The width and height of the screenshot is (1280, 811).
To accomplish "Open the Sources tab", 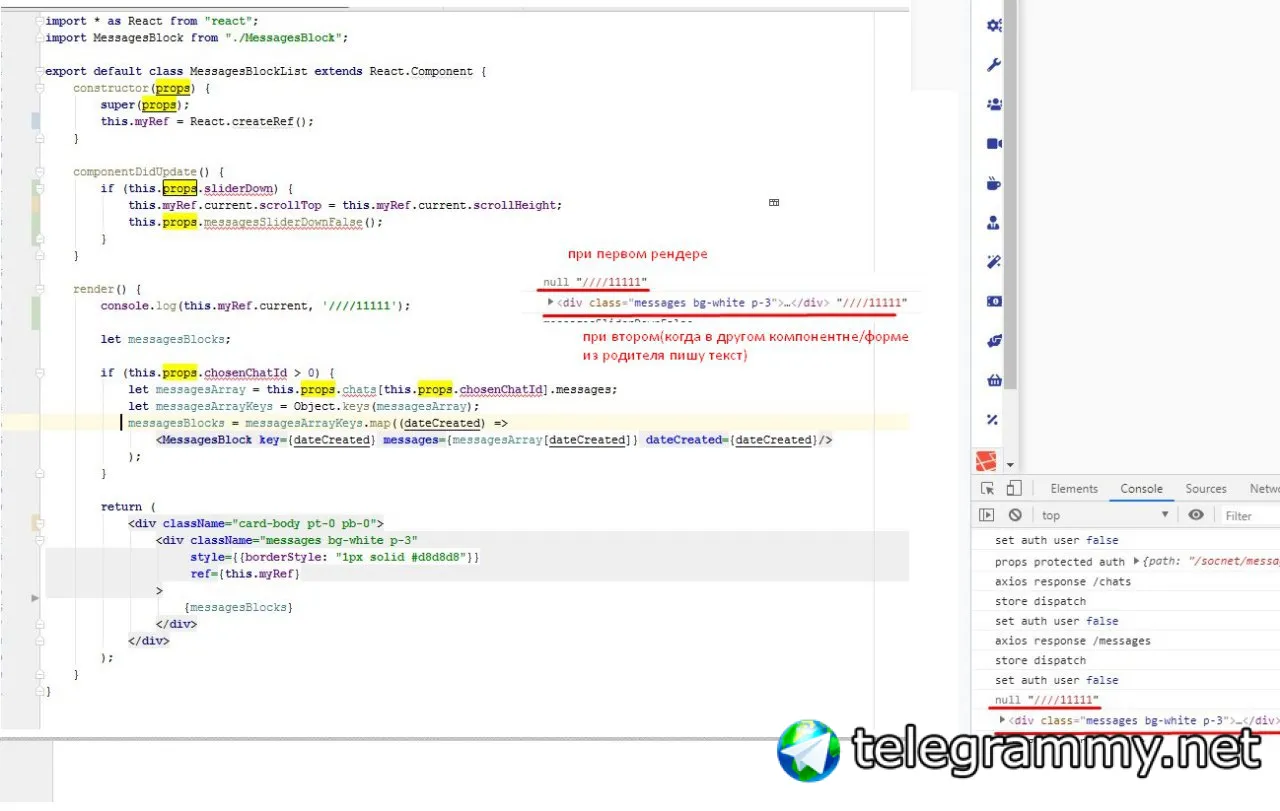I will pyautogui.click(x=1206, y=489).
